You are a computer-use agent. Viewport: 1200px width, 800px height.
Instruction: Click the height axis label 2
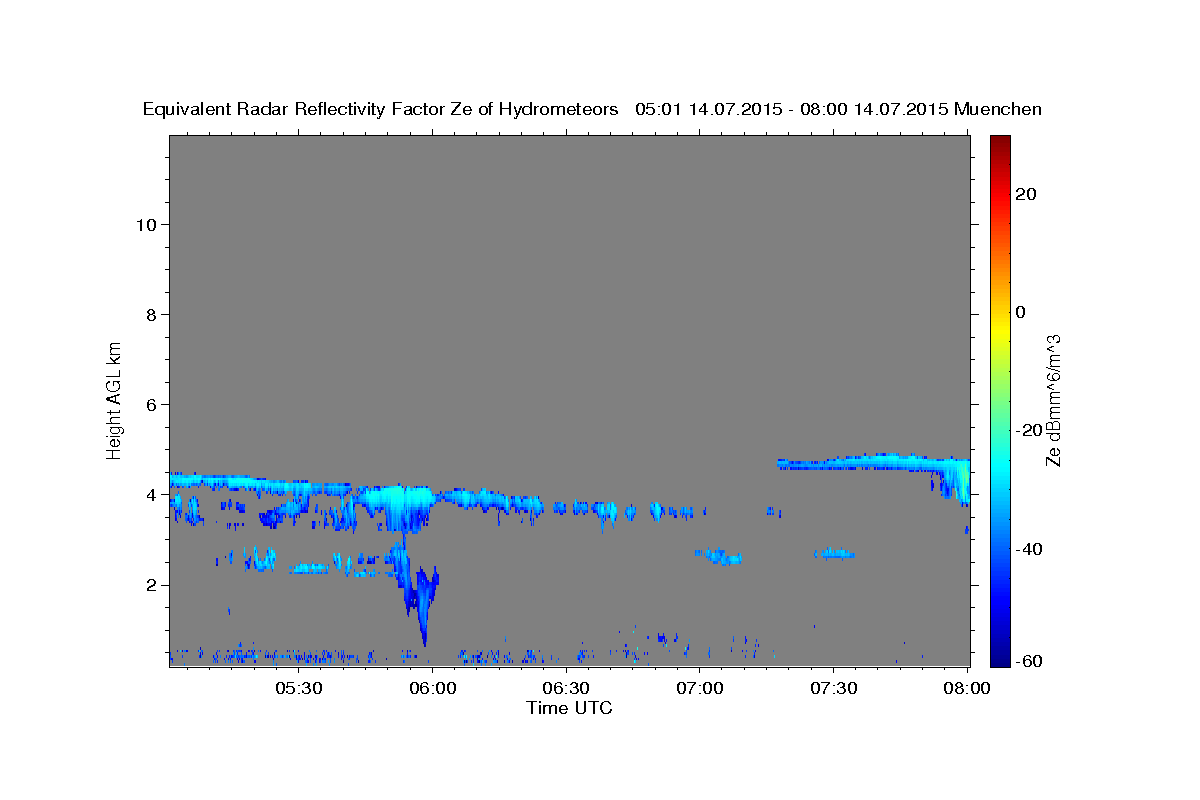(x=151, y=585)
